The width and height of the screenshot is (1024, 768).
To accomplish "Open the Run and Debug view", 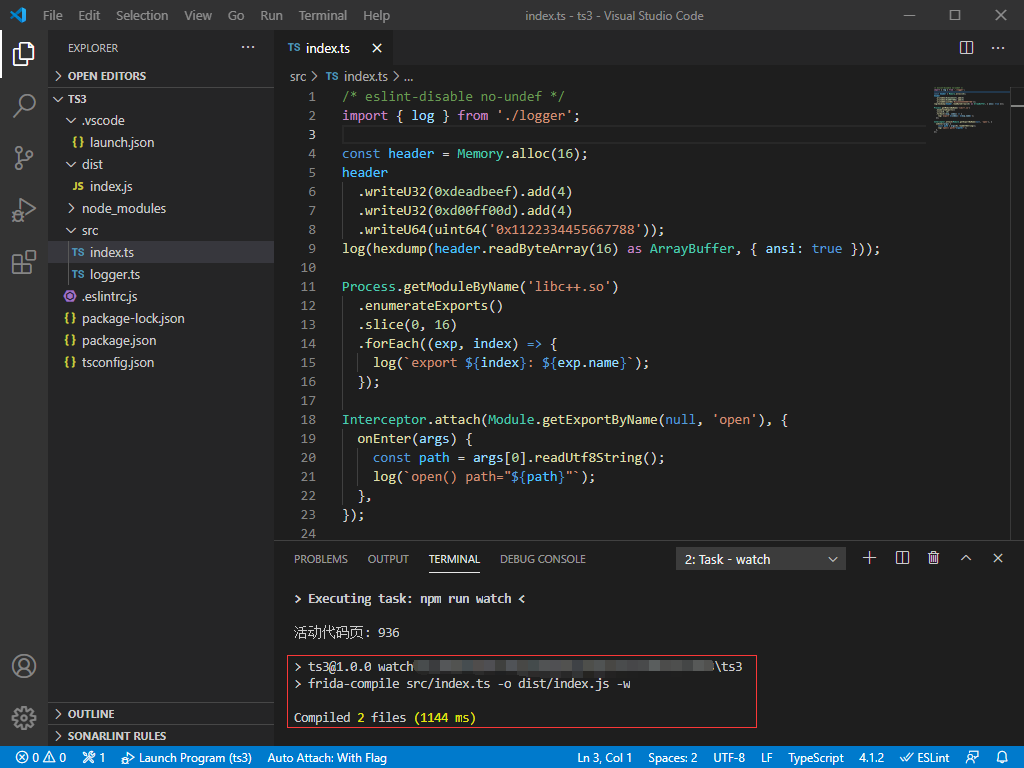I will (x=24, y=210).
